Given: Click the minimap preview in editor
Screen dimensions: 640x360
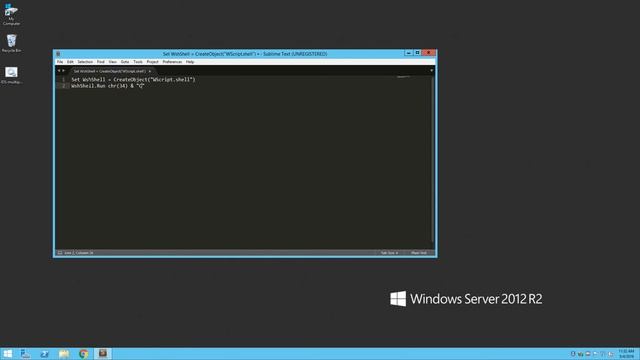Looking at the screenshot, I should (x=404, y=77).
